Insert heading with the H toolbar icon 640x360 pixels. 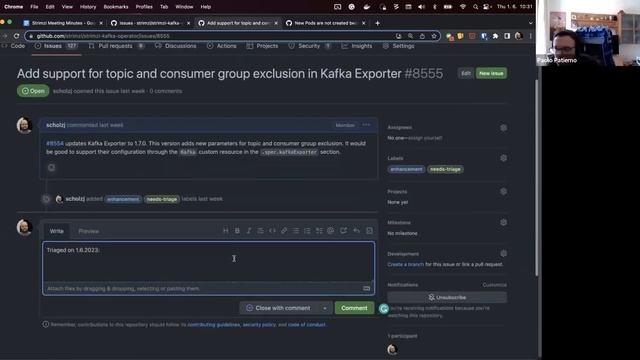pos(225,231)
